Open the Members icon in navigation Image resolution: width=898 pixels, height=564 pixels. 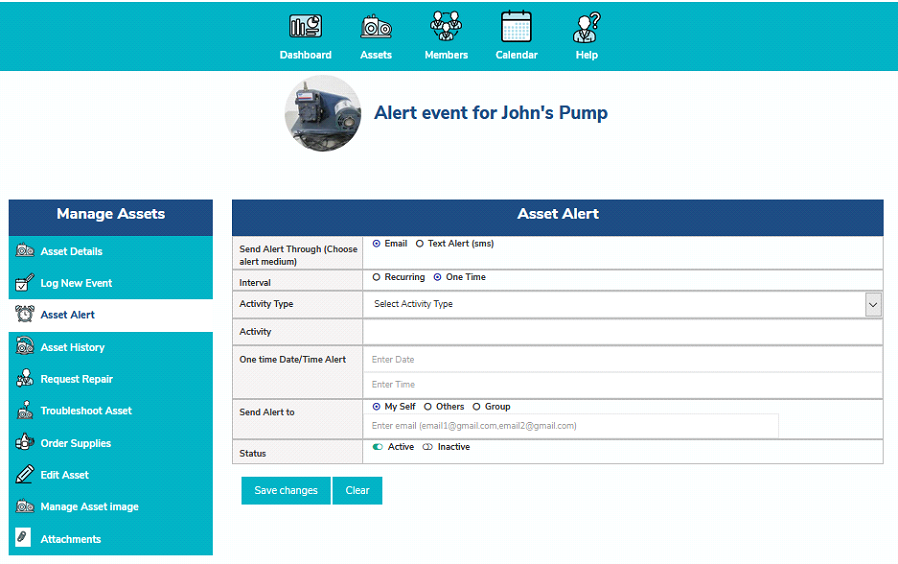point(446,27)
